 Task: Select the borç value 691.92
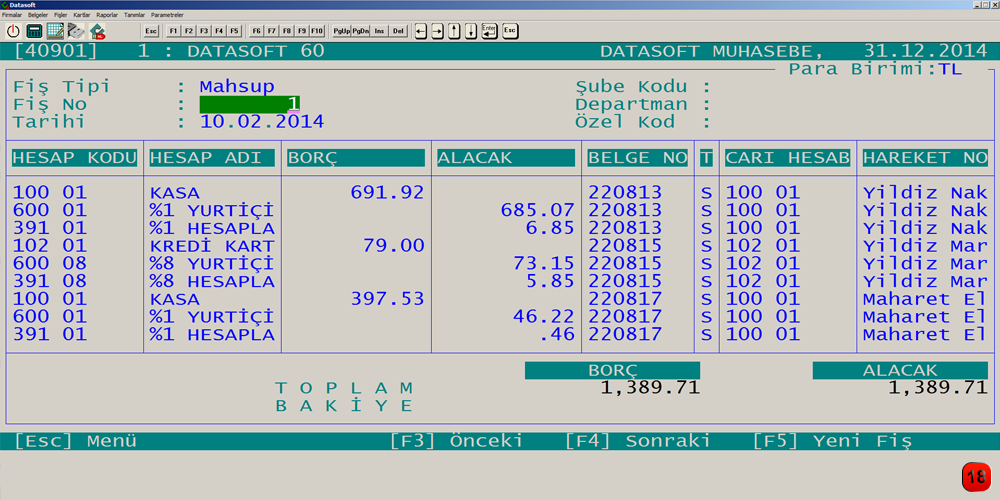pyautogui.click(x=387, y=193)
